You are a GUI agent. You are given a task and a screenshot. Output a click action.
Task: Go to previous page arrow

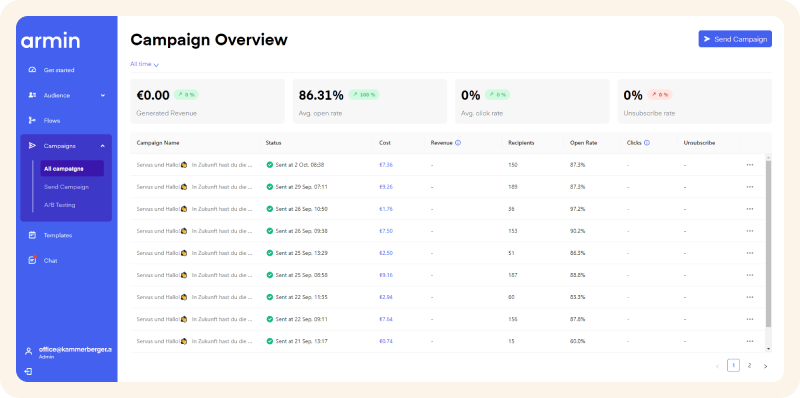(717, 366)
